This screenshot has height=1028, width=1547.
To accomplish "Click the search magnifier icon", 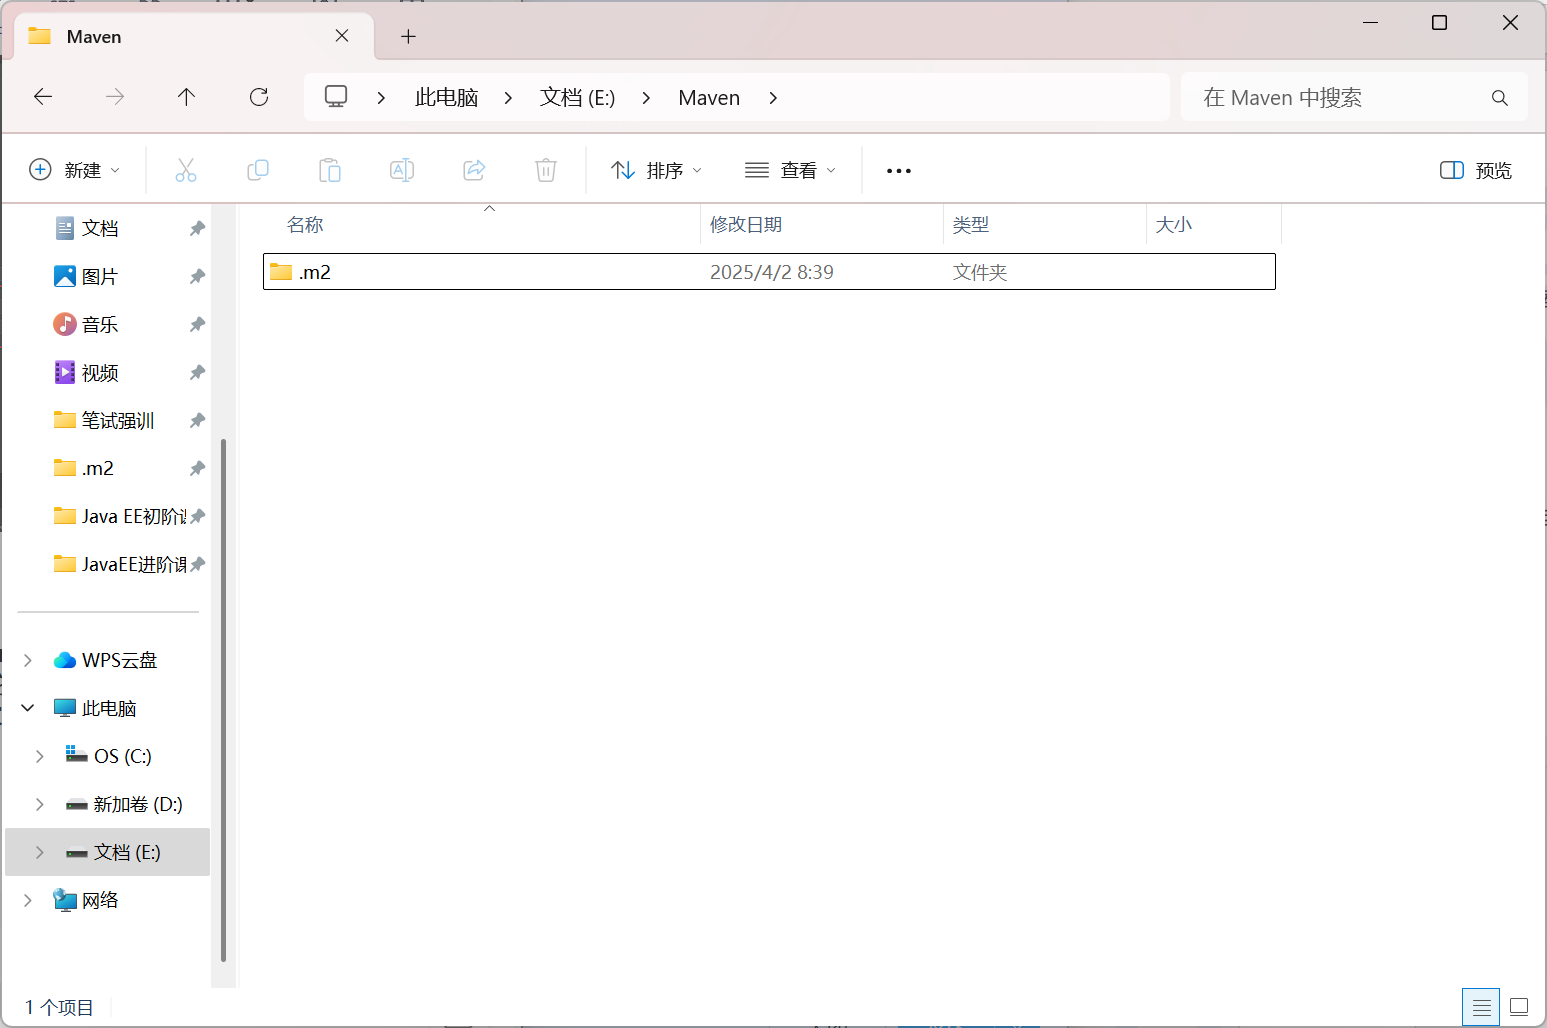I will [1499, 98].
